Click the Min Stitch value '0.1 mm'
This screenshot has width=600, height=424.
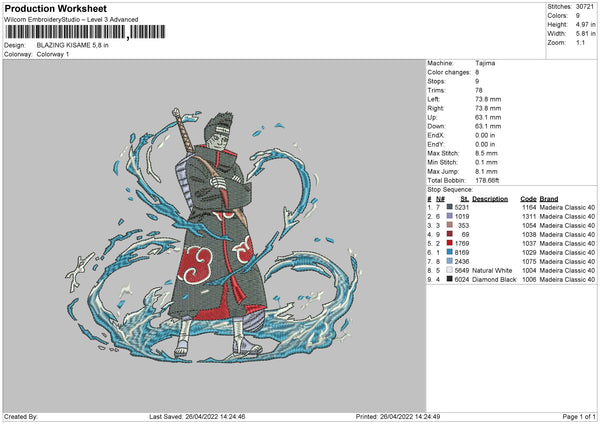pos(486,162)
